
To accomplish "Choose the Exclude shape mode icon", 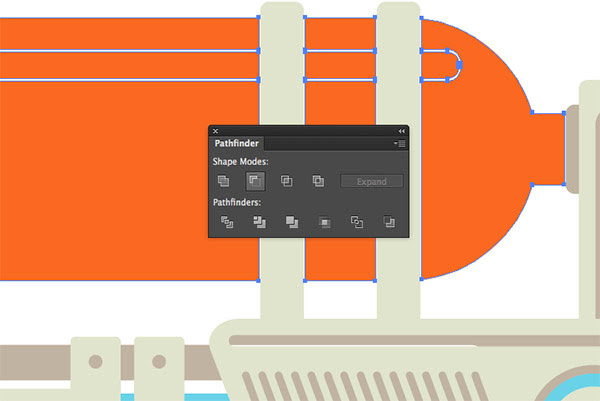I will tap(318, 181).
